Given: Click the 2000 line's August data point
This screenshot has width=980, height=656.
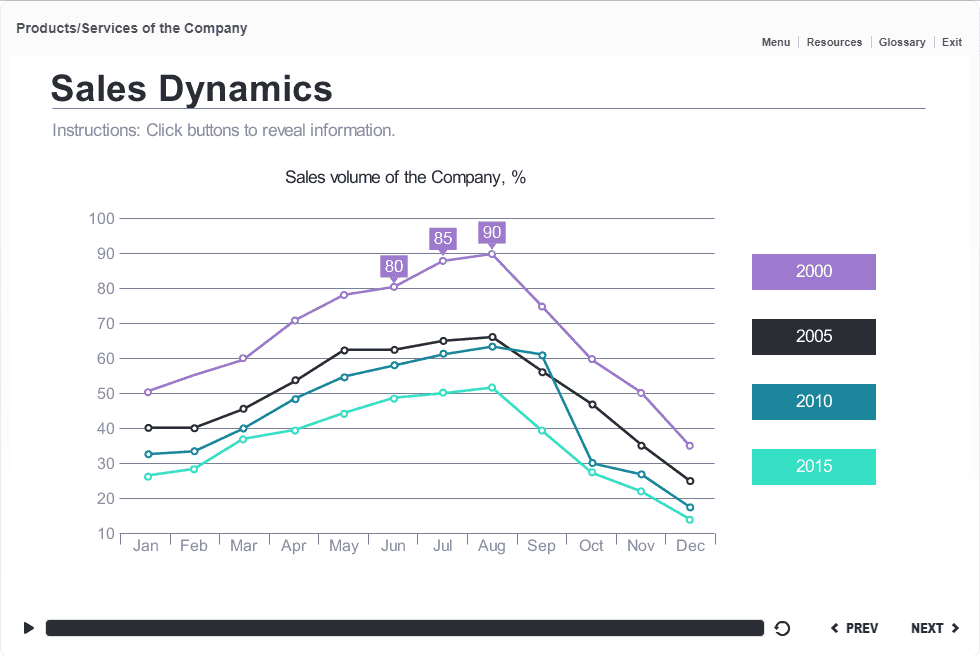Looking at the screenshot, I should point(491,254).
